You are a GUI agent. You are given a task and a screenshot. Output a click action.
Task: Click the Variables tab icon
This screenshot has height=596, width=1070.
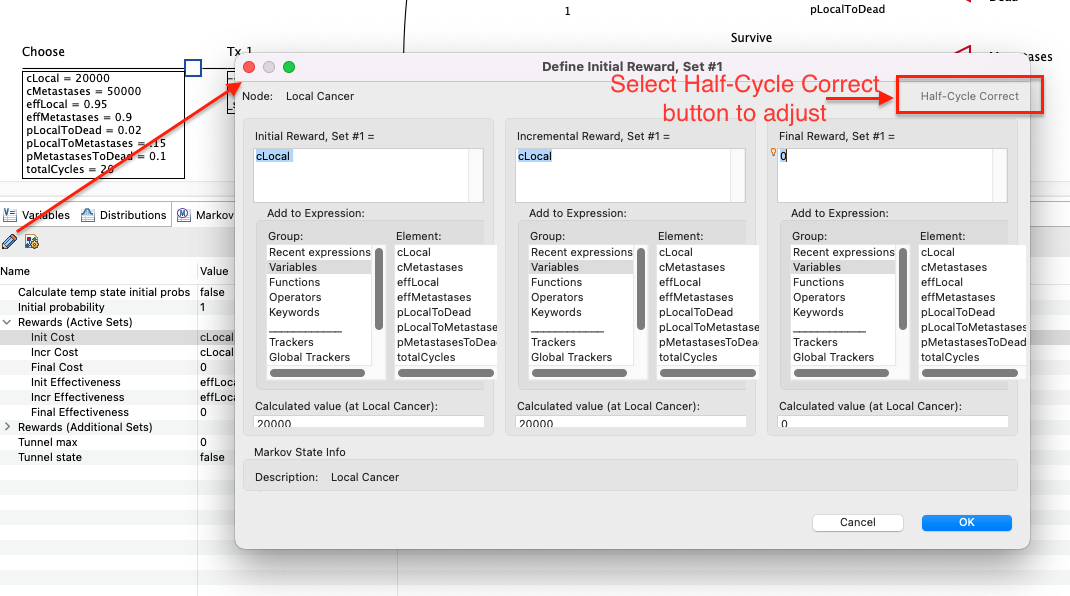(10, 215)
